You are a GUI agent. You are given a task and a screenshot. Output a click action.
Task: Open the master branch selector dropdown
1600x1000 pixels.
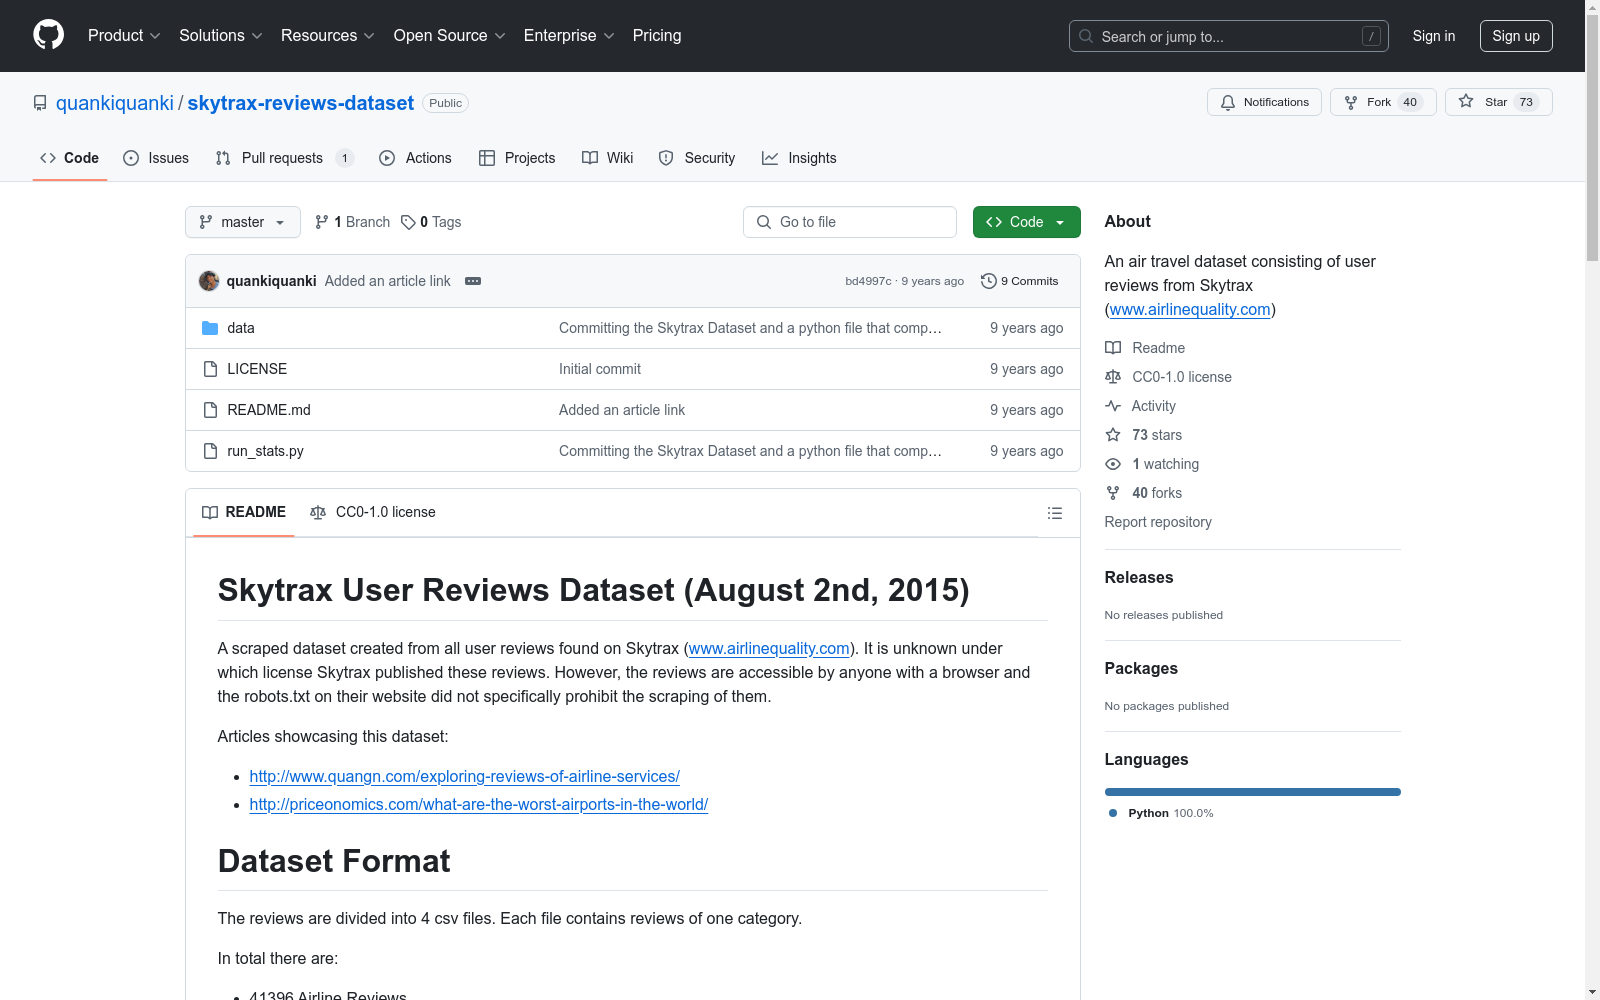243,222
